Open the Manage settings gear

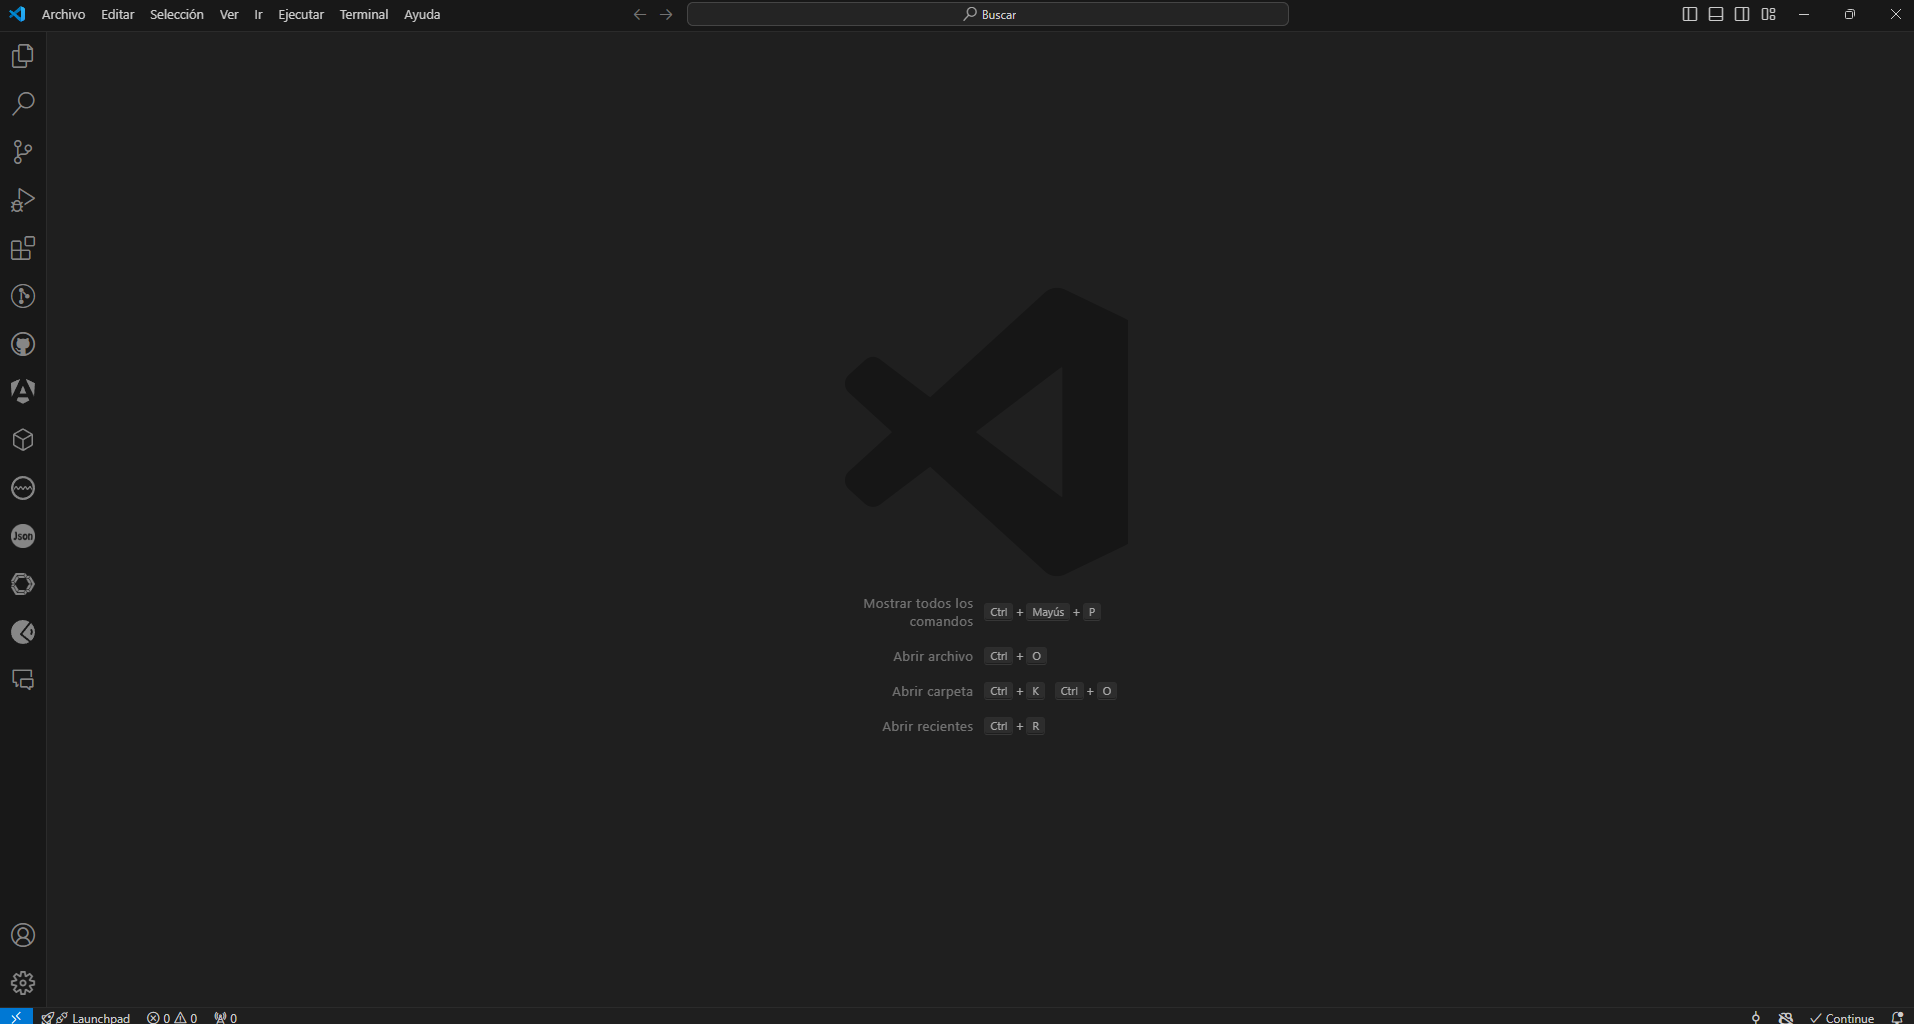pyautogui.click(x=22, y=982)
